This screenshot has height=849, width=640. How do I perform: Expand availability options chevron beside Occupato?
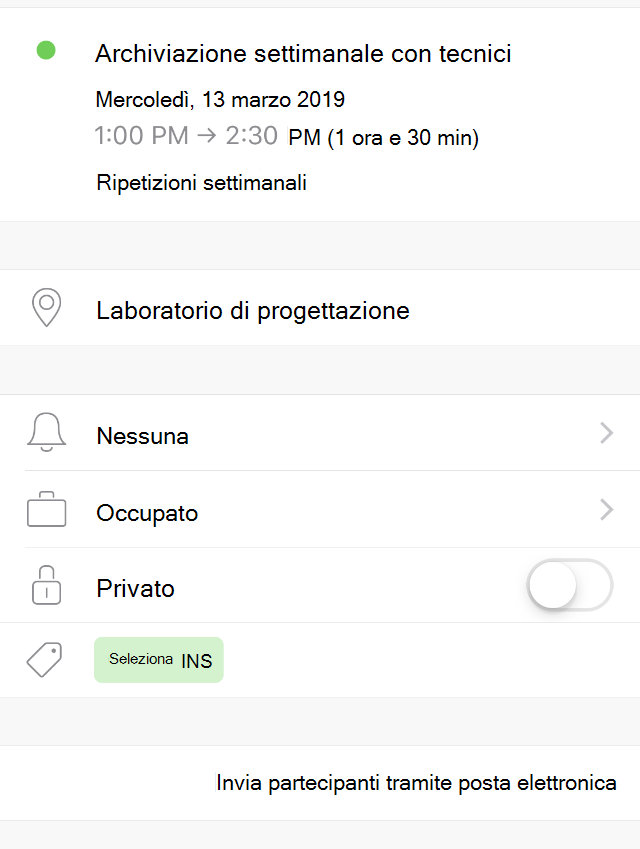click(606, 510)
